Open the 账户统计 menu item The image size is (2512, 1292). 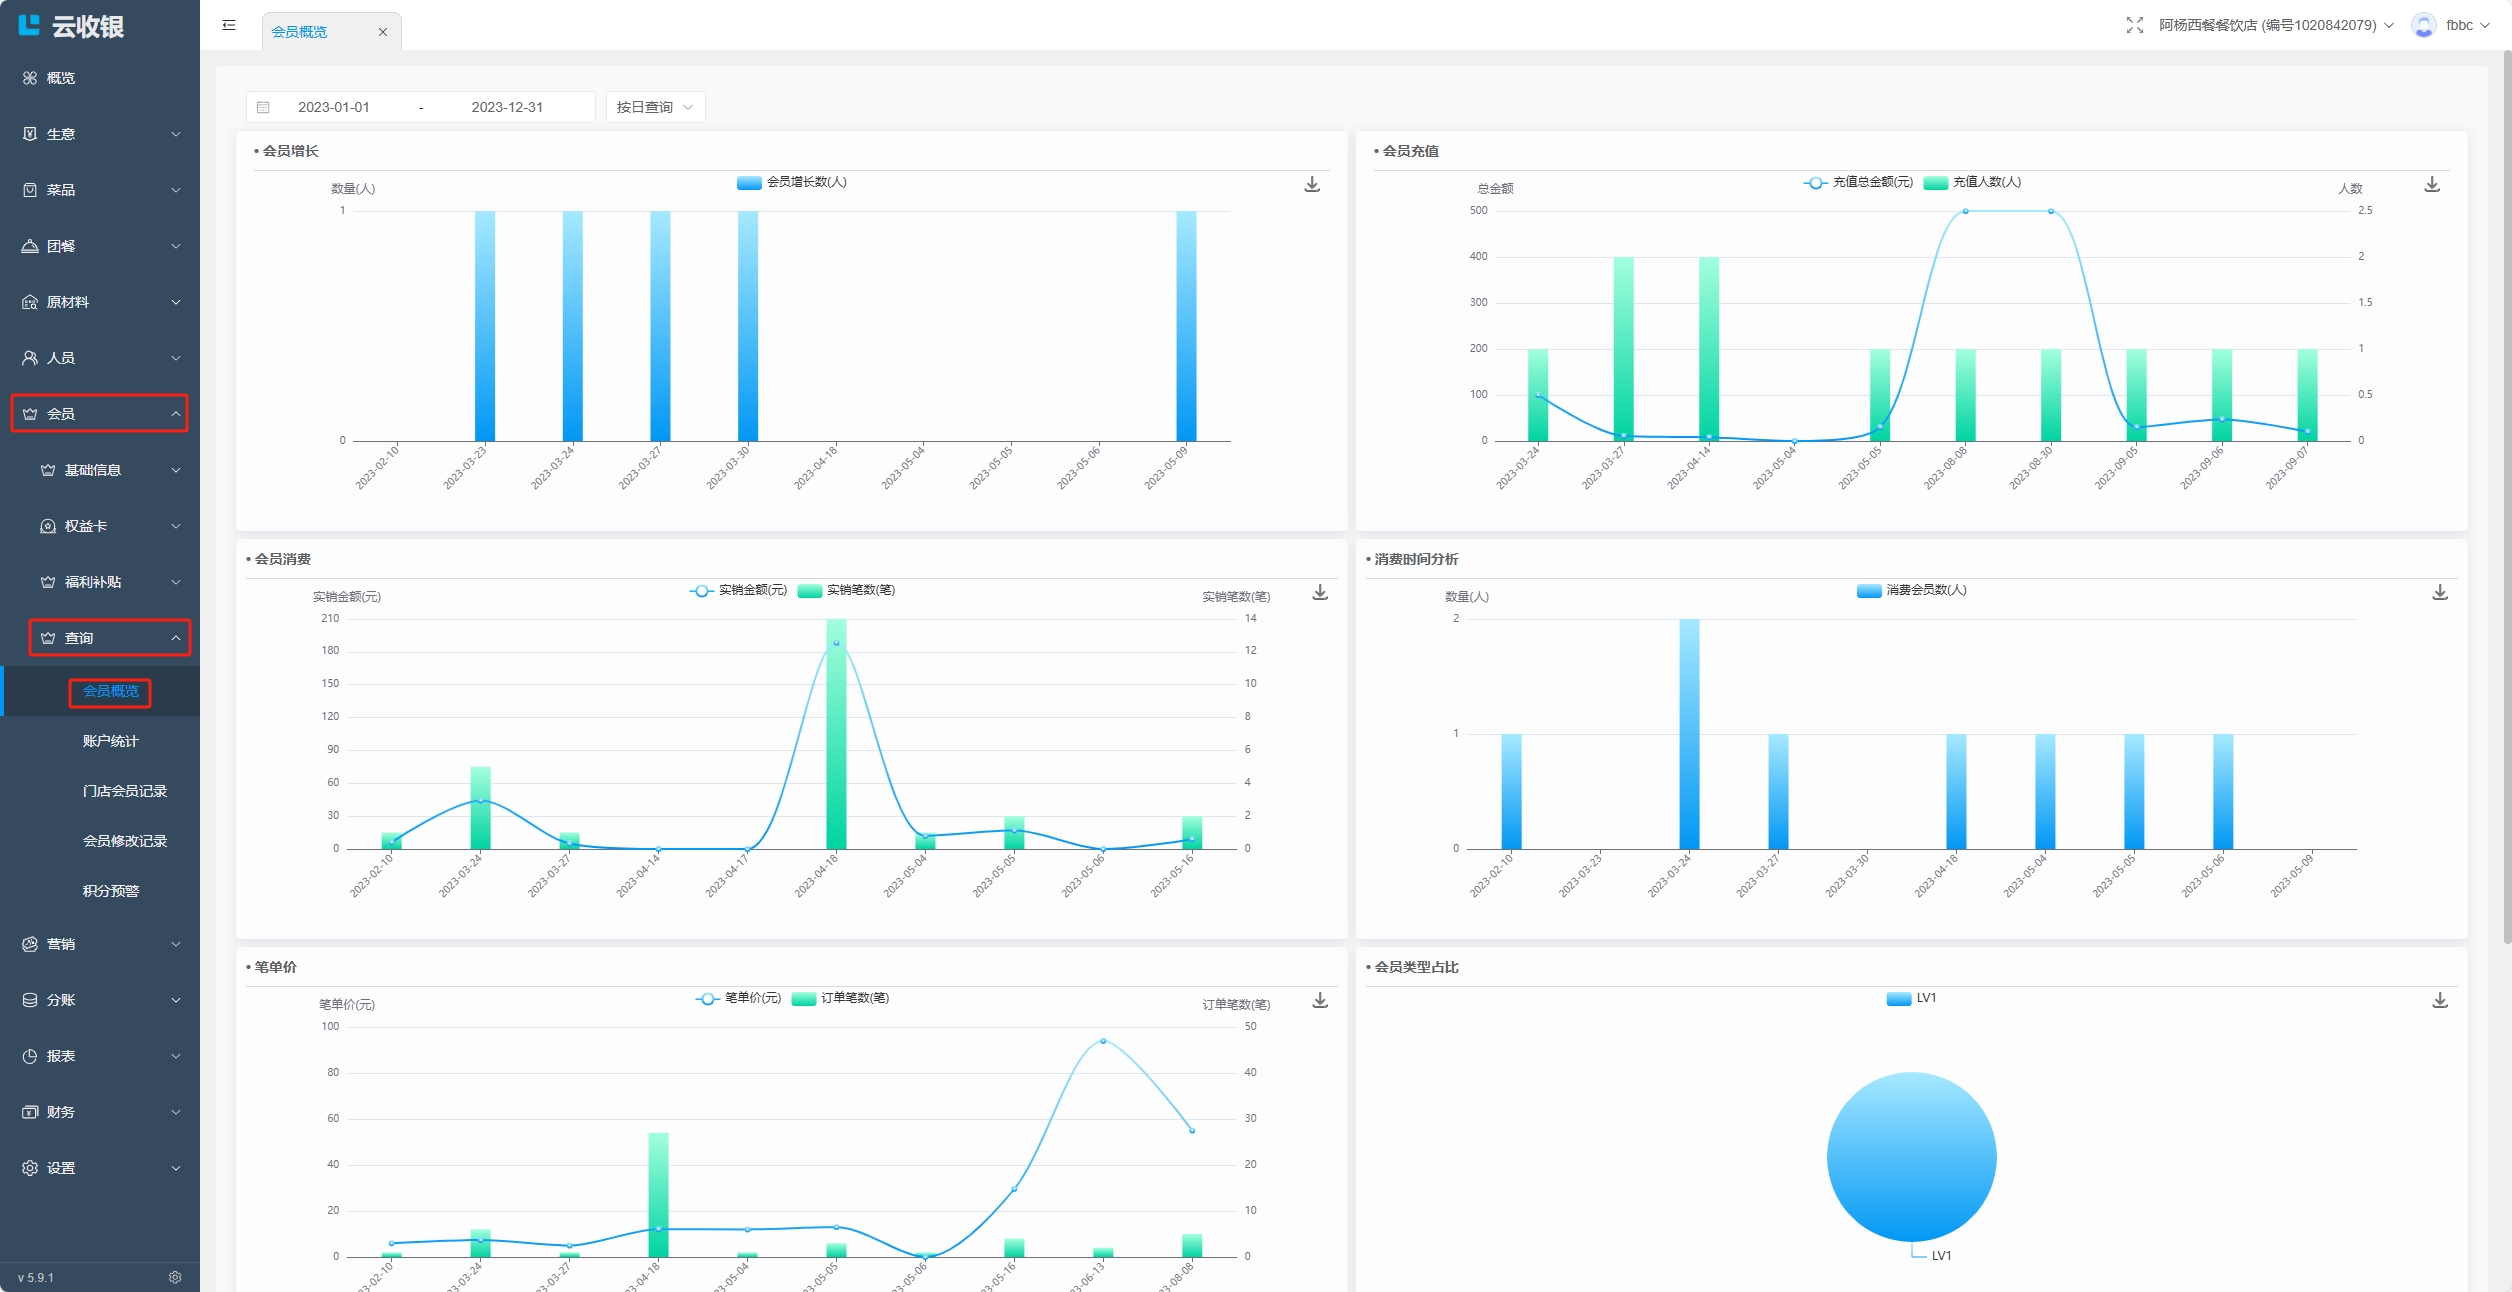point(110,741)
